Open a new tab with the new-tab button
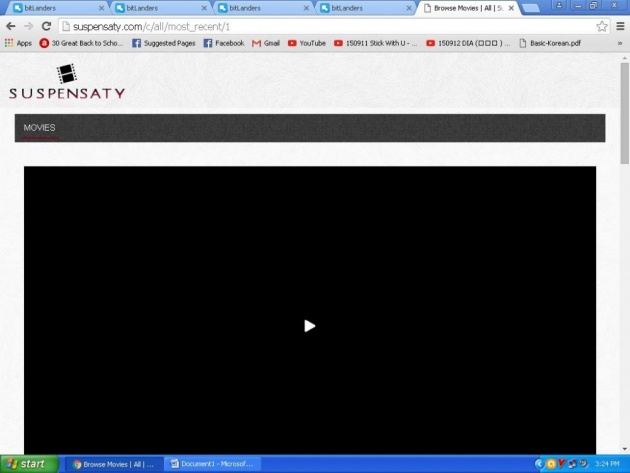 531,8
